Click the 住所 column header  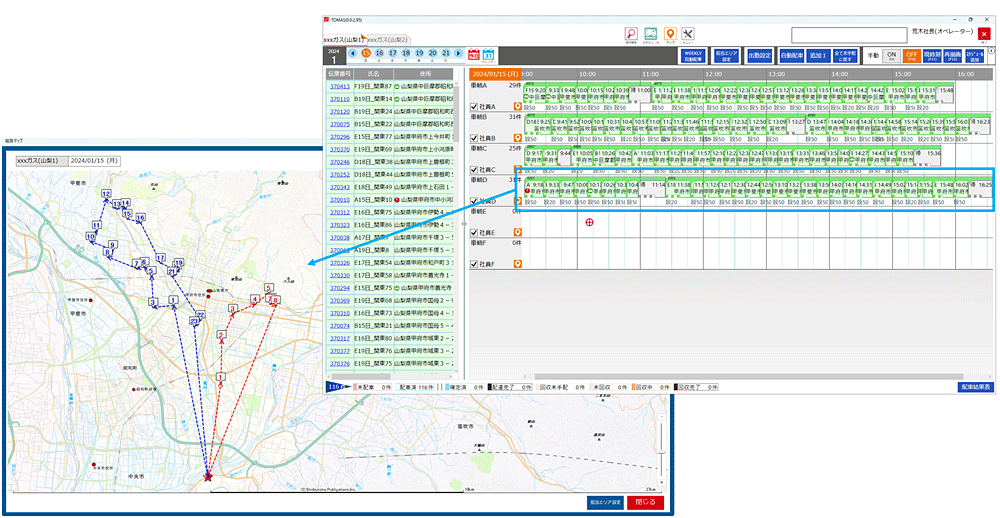[423, 74]
